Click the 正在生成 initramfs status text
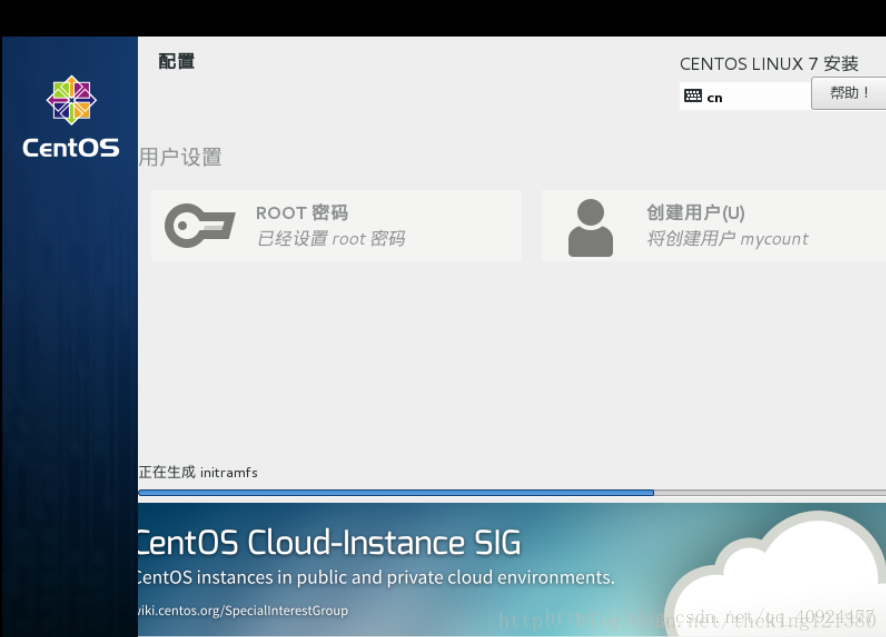The height and width of the screenshot is (637, 886). [198, 472]
